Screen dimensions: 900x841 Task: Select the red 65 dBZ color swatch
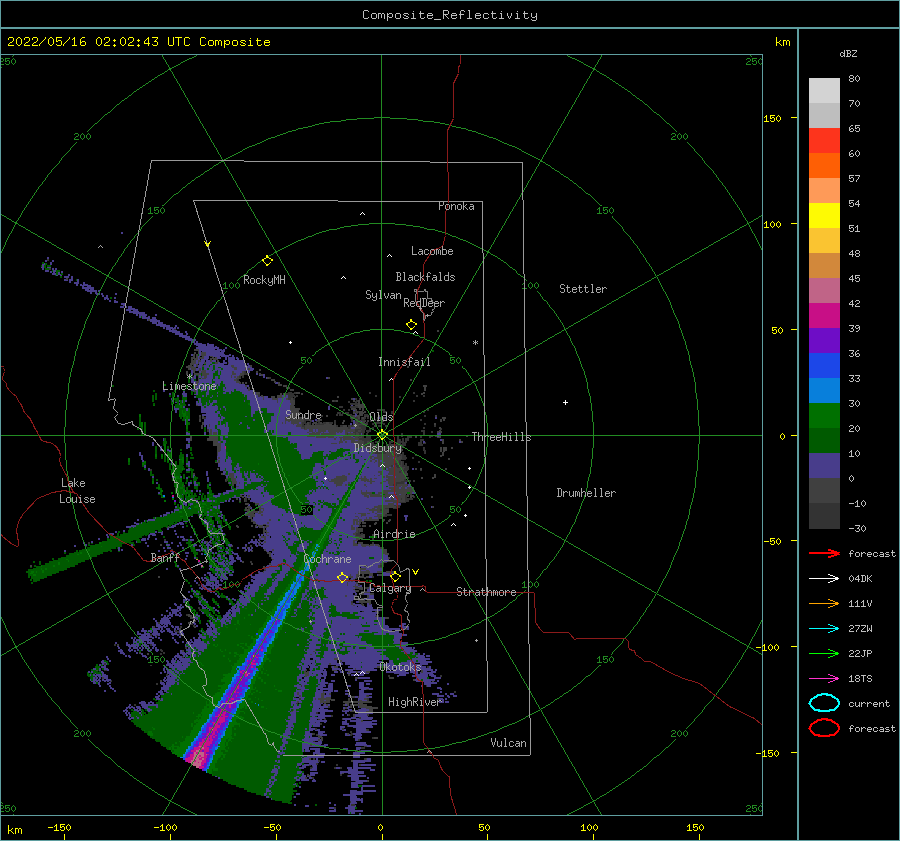[x=824, y=140]
